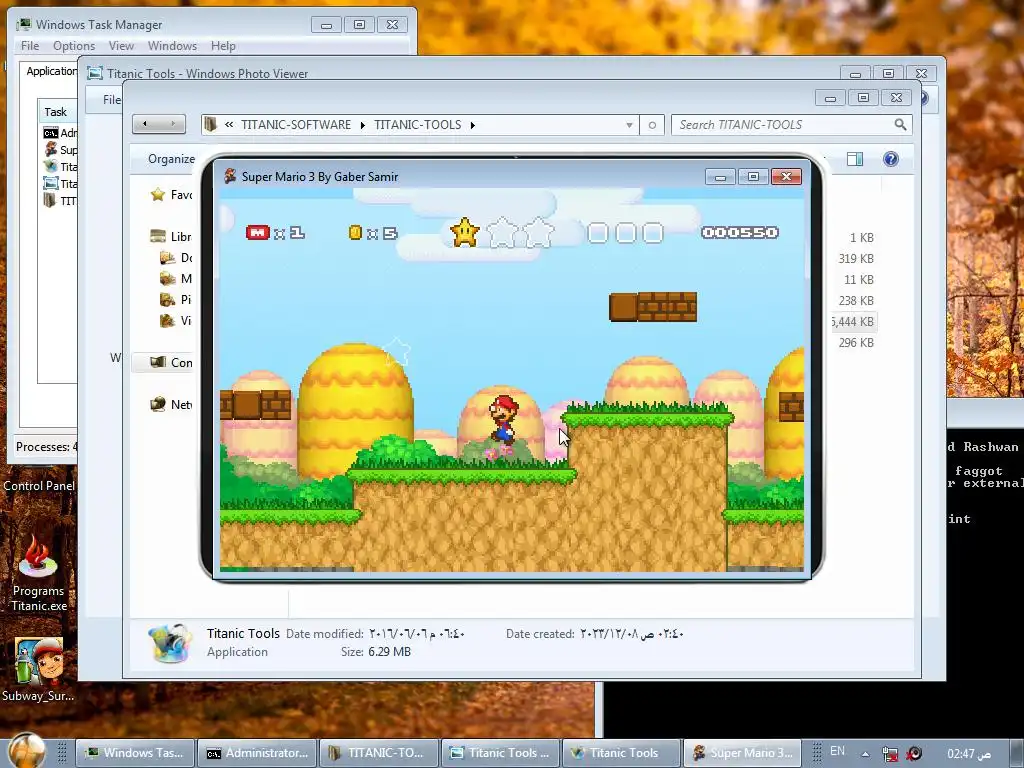The image size is (1024, 768).
Task: Switch to Titanic Tools Photo Viewer taskbar button
Action: (501, 753)
